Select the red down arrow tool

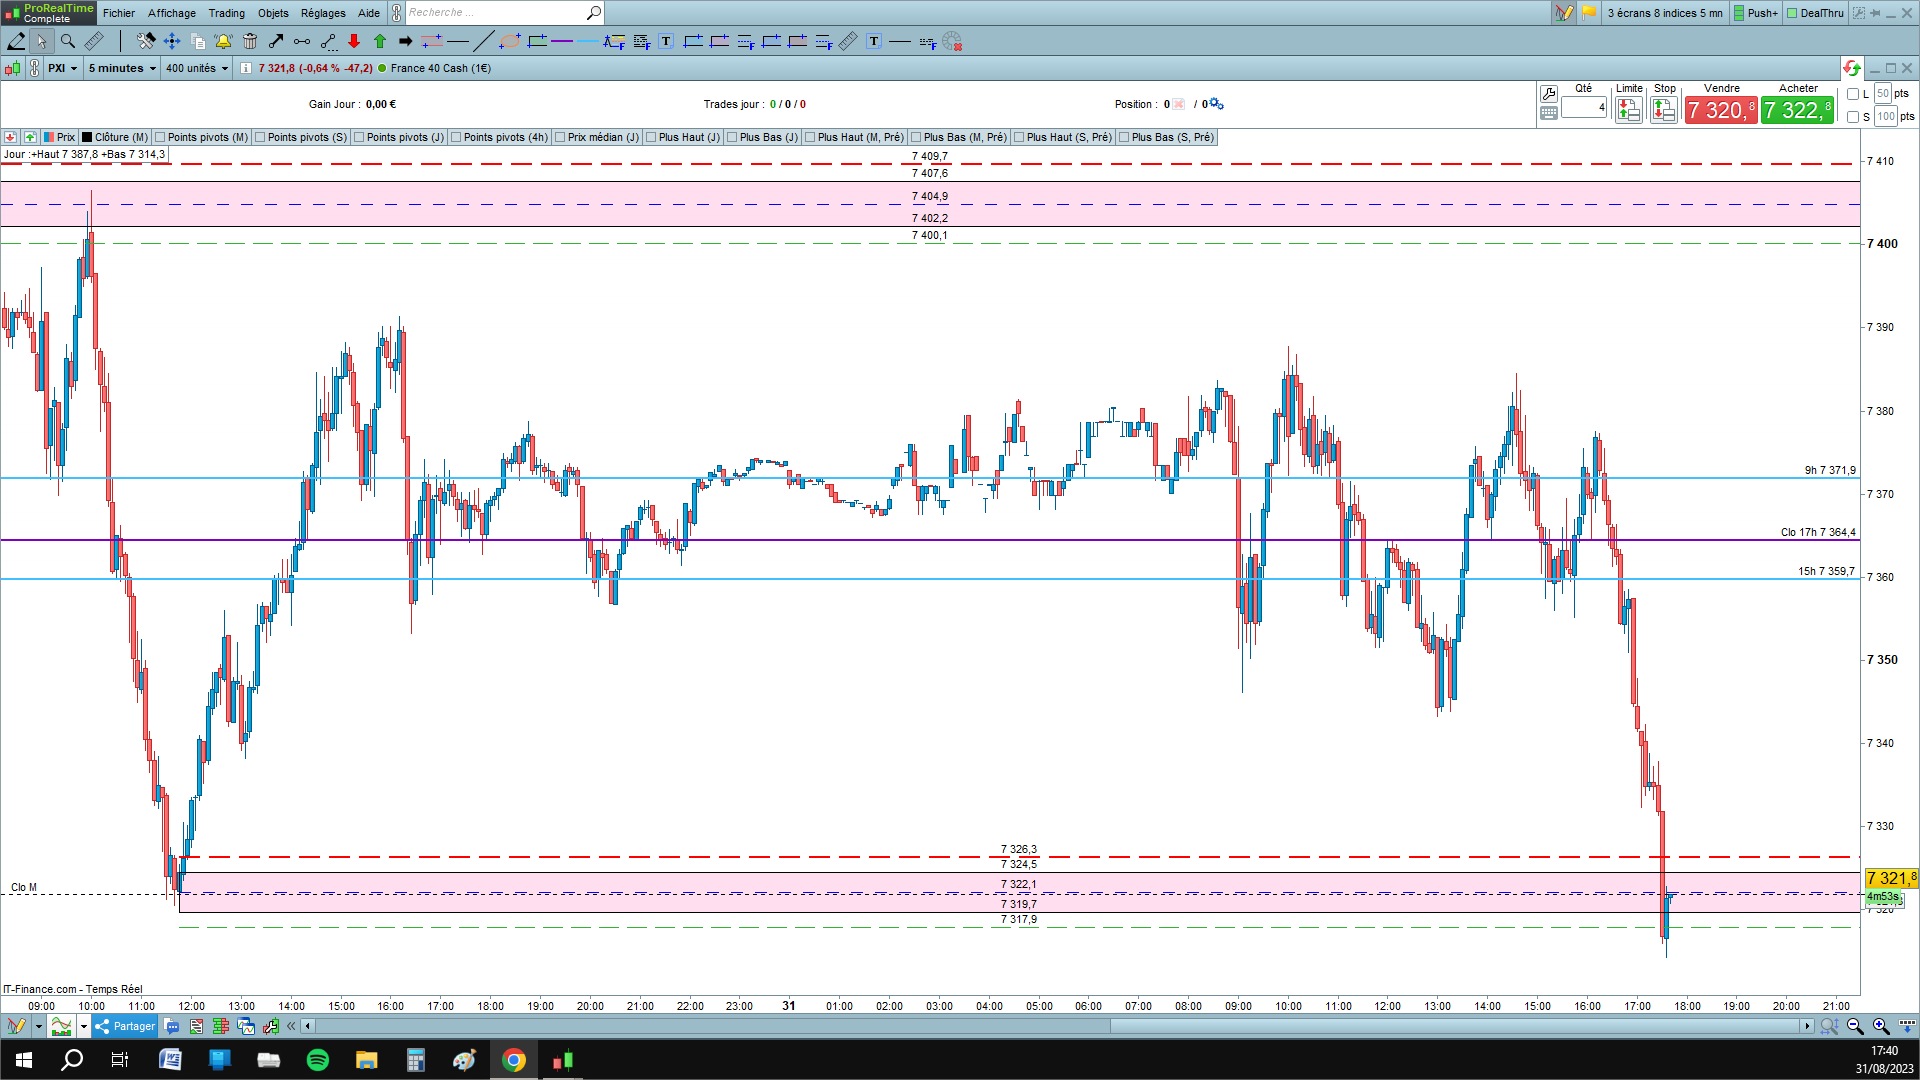click(354, 41)
